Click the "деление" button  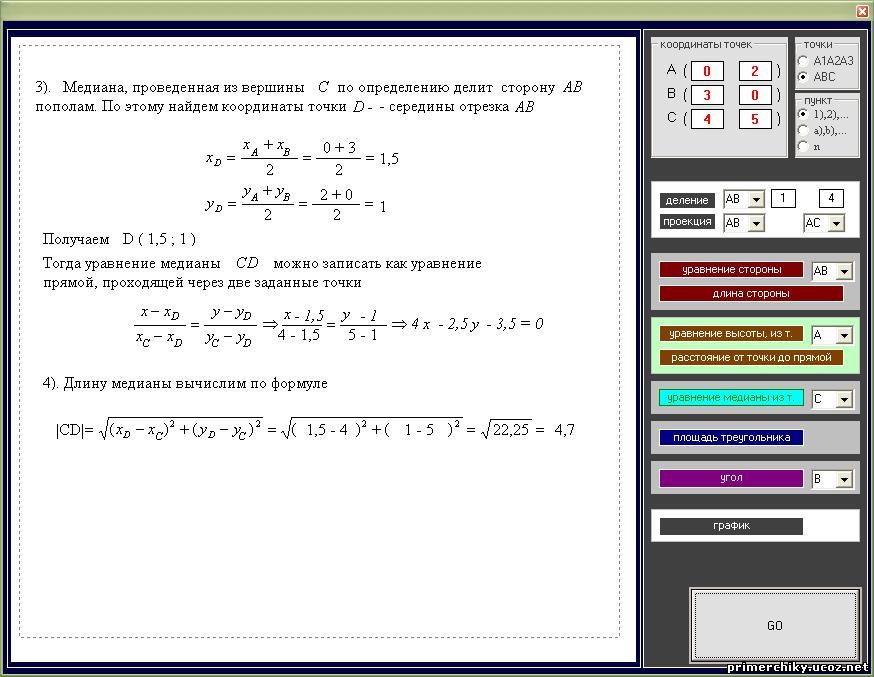click(687, 200)
